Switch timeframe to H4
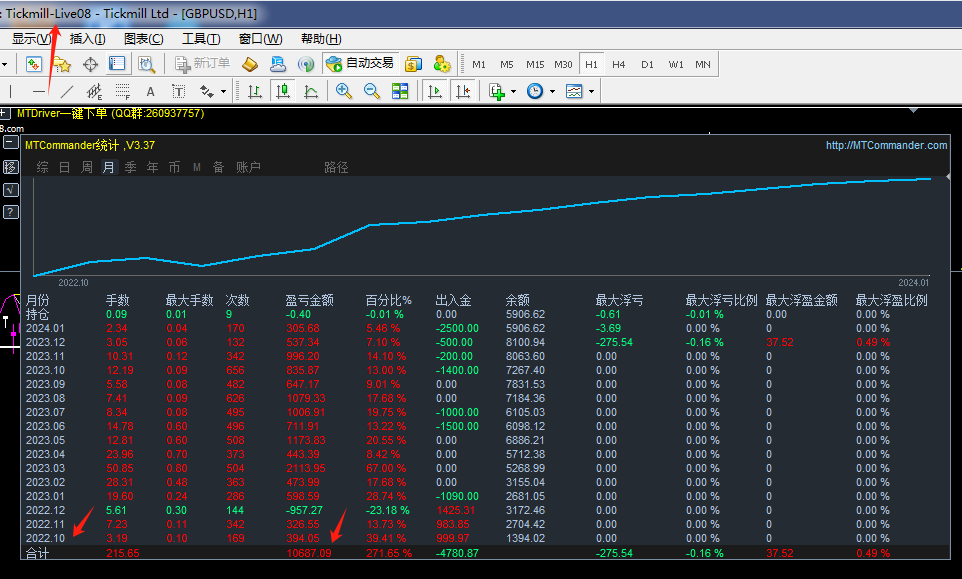962x579 pixels. [x=618, y=64]
